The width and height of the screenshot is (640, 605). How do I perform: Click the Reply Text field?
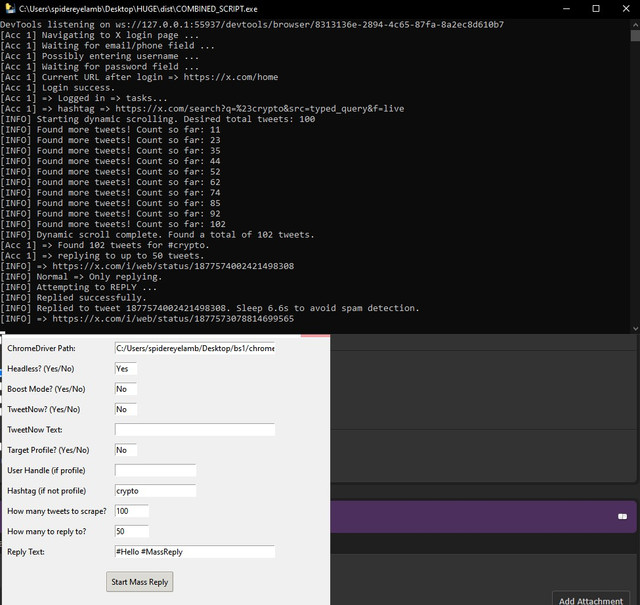pos(195,552)
